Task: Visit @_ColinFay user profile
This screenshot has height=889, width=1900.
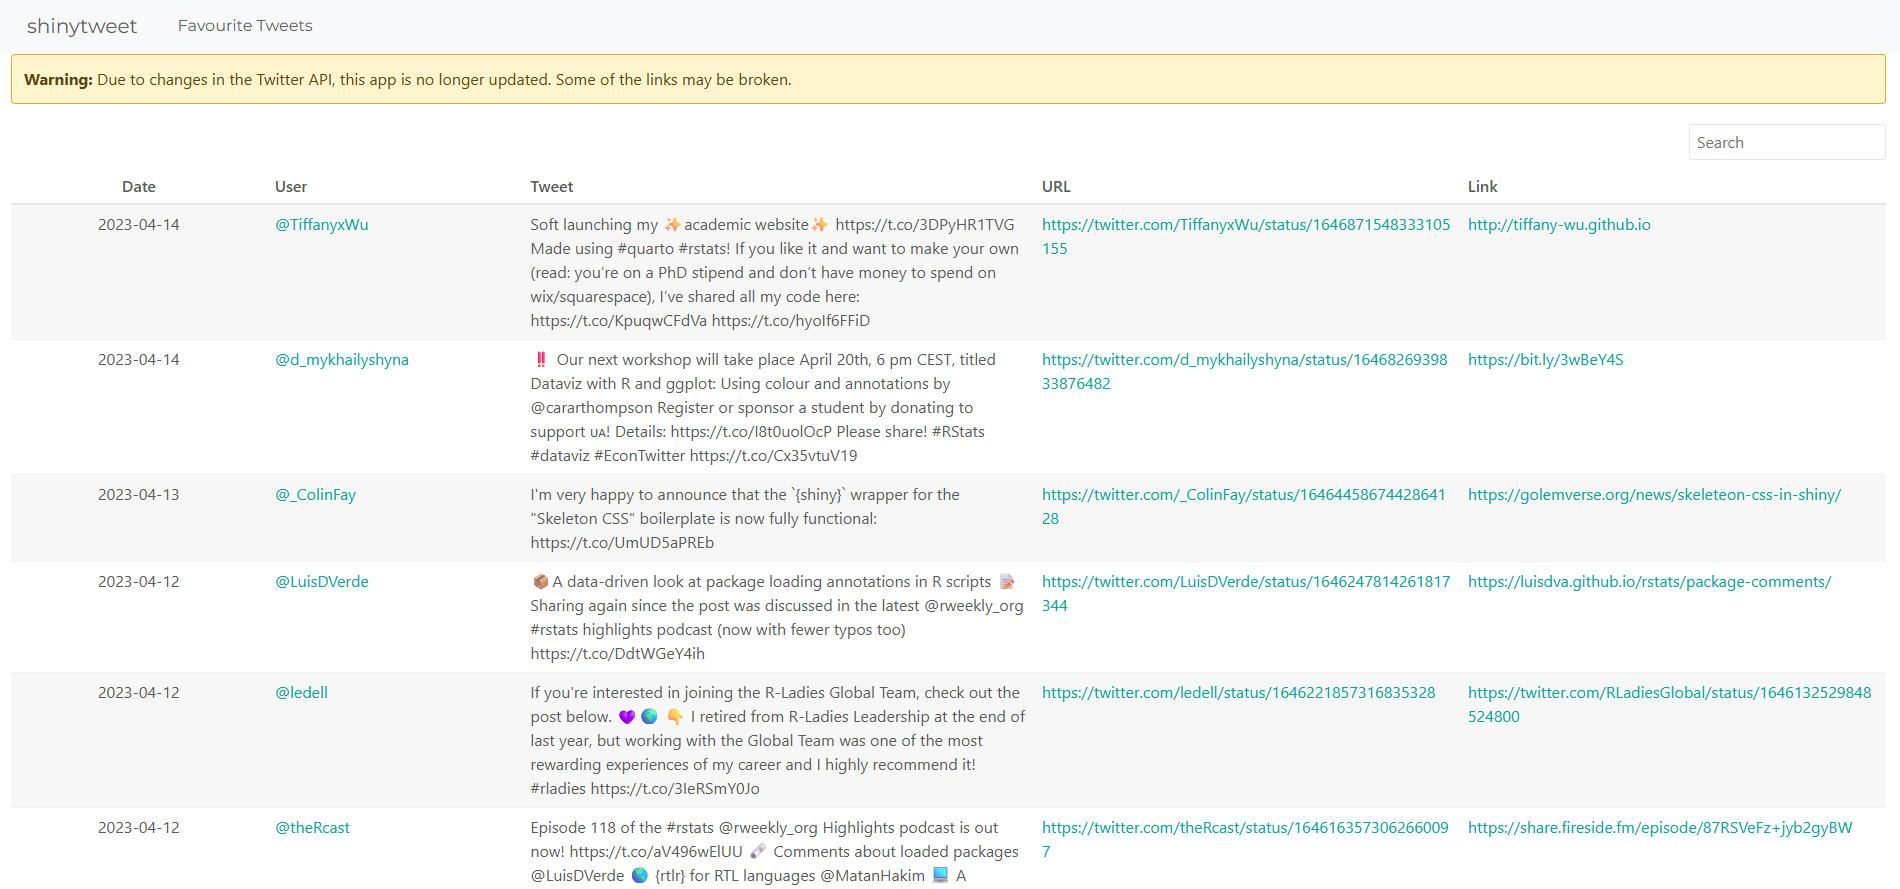Action: click(x=316, y=495)
